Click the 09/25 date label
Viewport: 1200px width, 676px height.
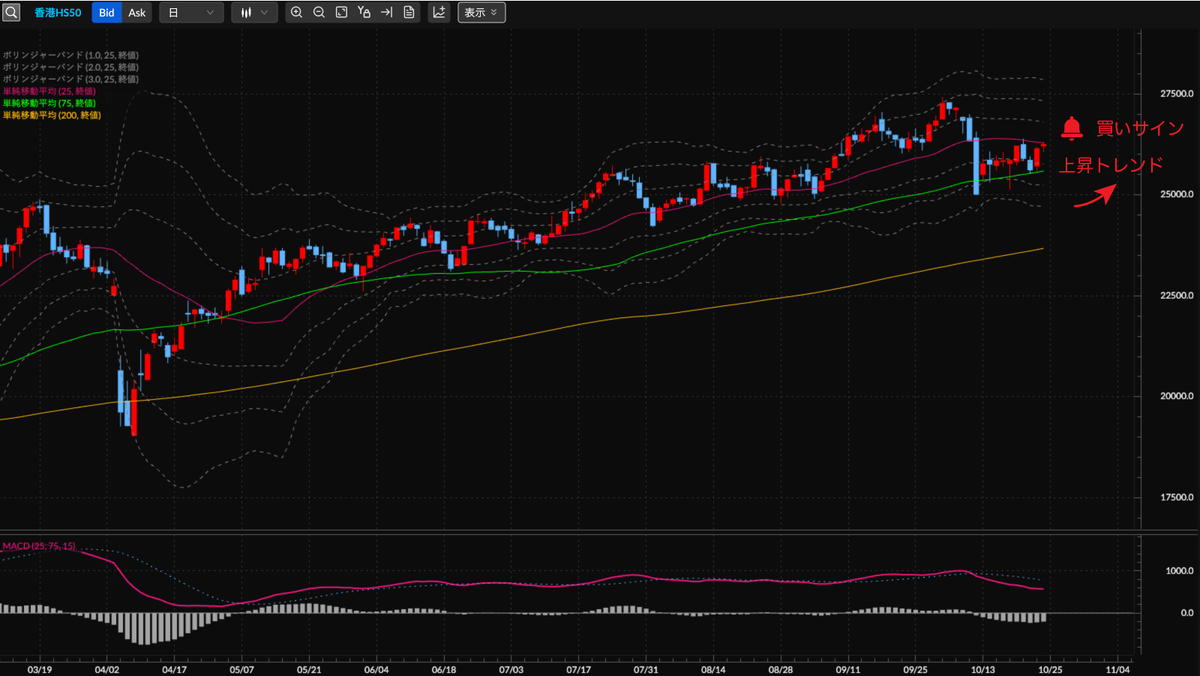click(x=916, y=669)
